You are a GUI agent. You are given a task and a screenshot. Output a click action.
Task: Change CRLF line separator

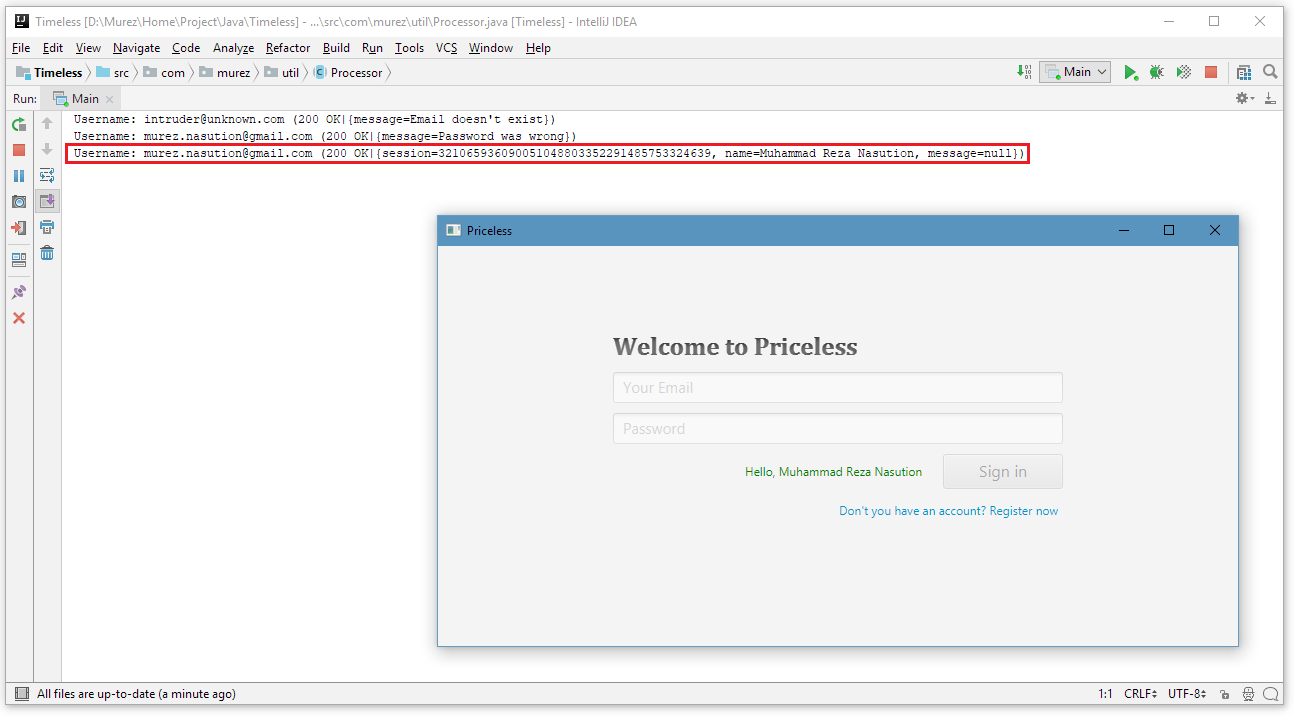(x=1141, y=694)
